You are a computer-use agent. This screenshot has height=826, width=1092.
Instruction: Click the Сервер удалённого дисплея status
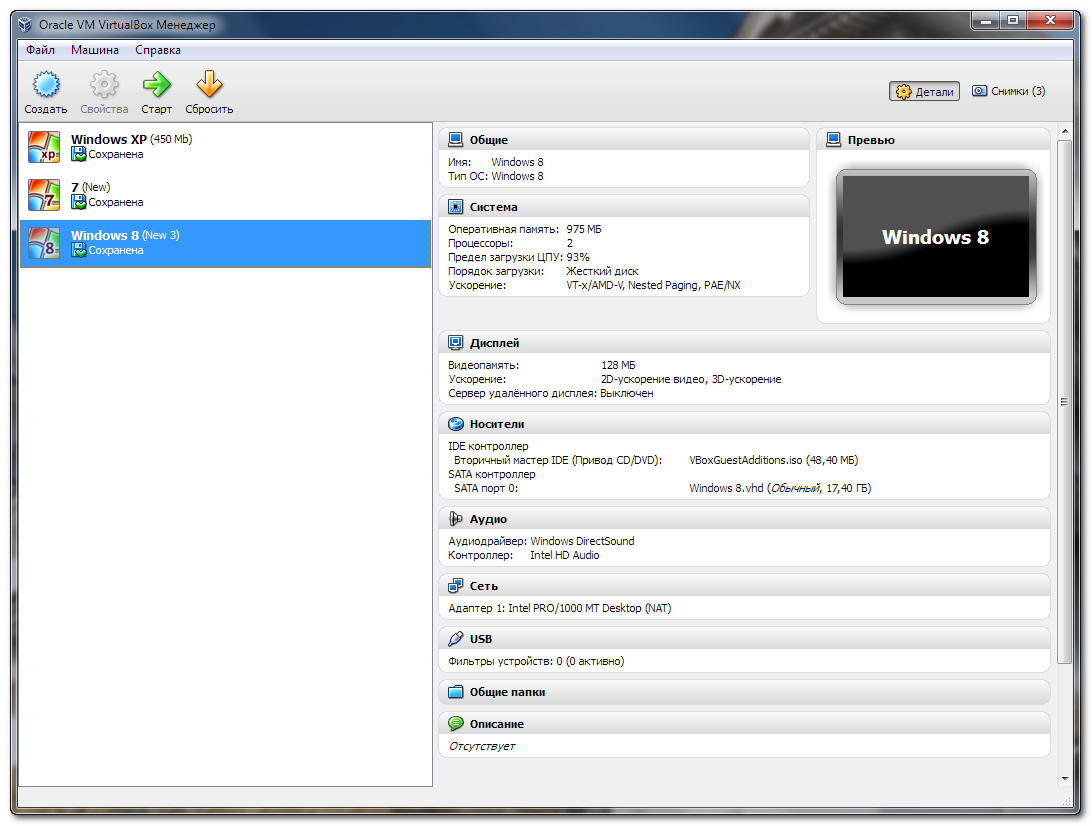[x=627, y=393]
